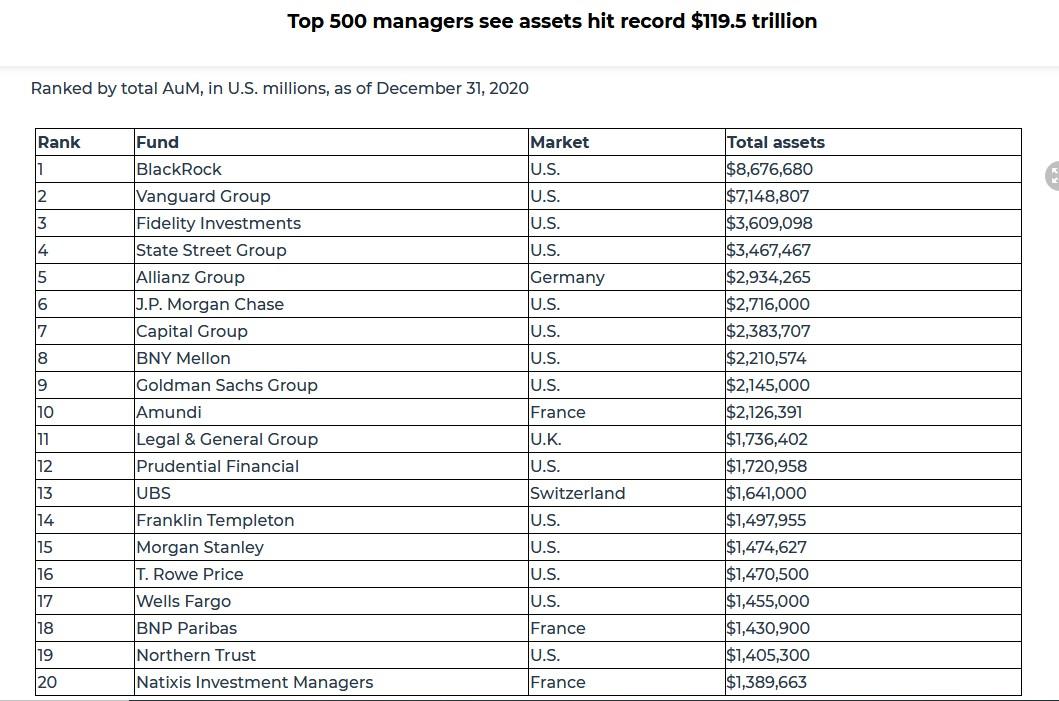The image size is (1059, 701).
Task: Click the Goldman Sachs Group cell
Action: (227, 385)
